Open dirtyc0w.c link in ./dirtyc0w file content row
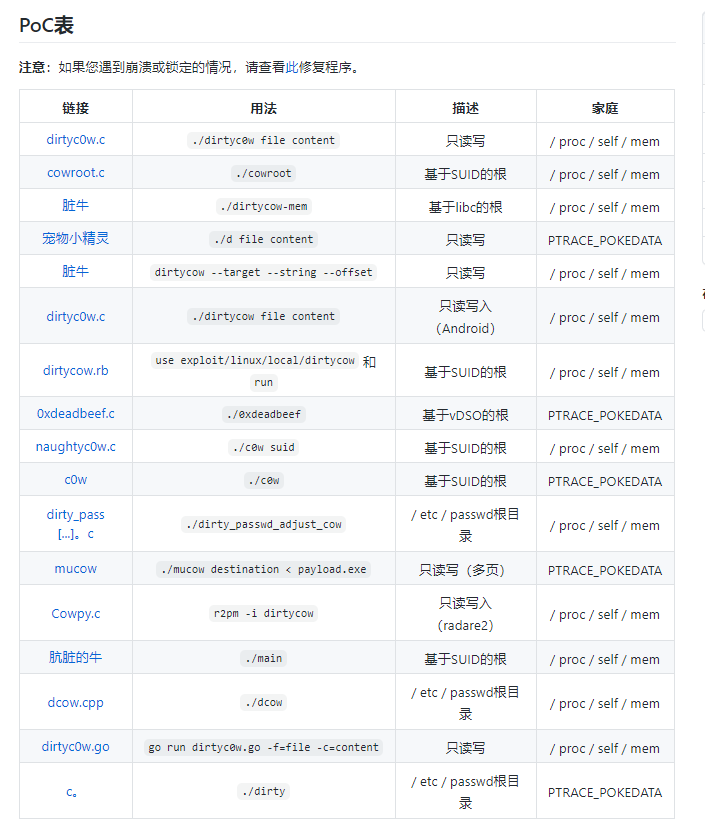705x837 pixels. point(76,139)
